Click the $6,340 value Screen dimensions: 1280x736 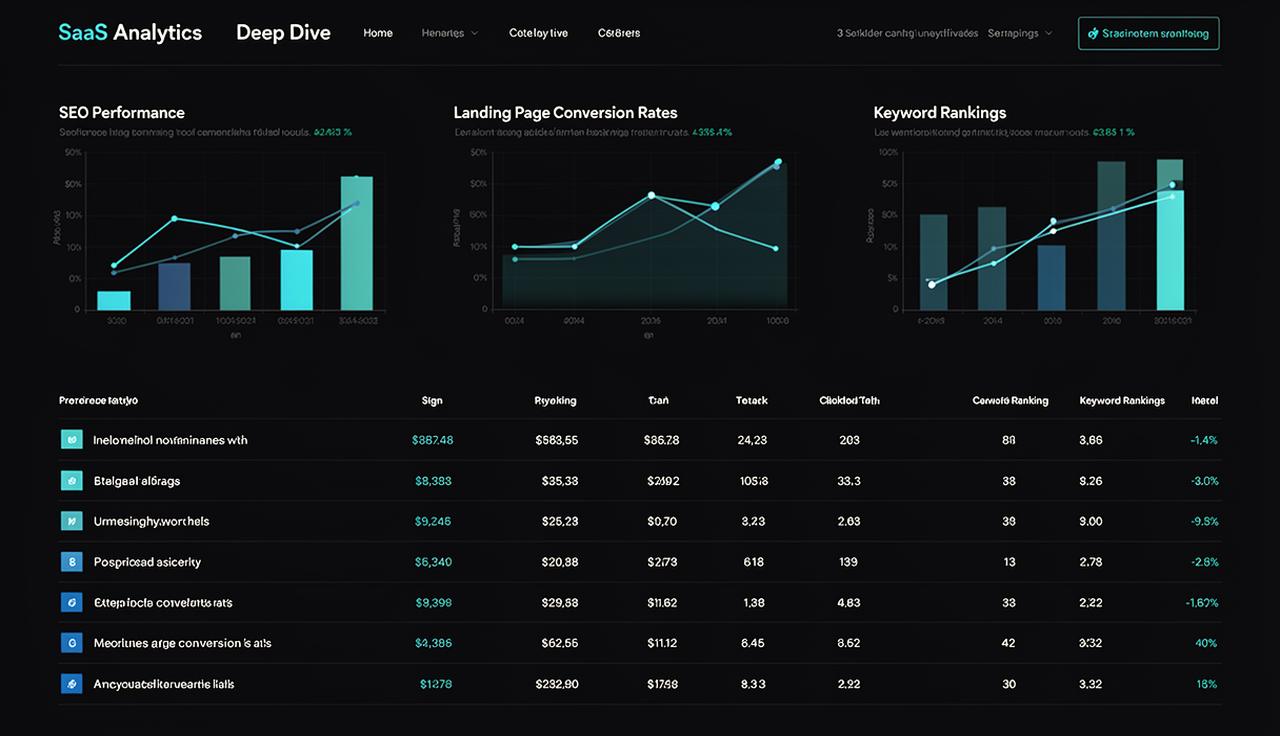point(433,562)
